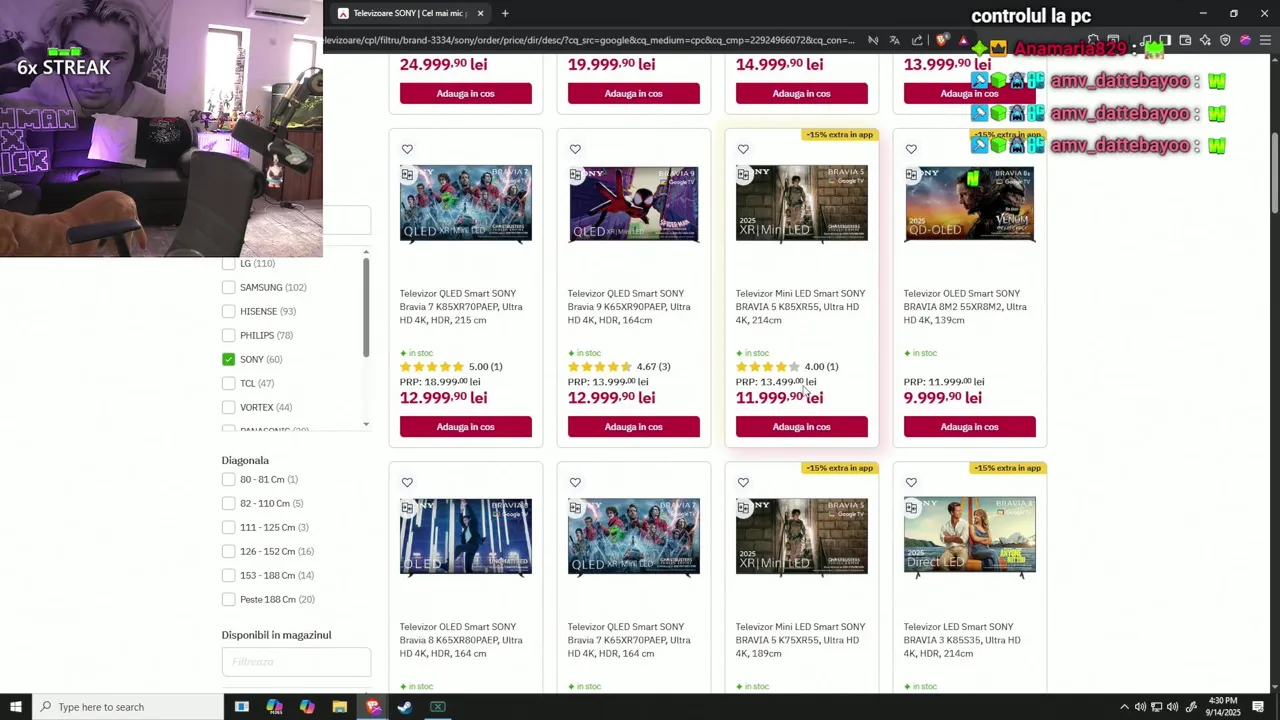Click the brand list scroll-down arrow
This screenshot has height=720, width=1280.
(x=366, y=424)
